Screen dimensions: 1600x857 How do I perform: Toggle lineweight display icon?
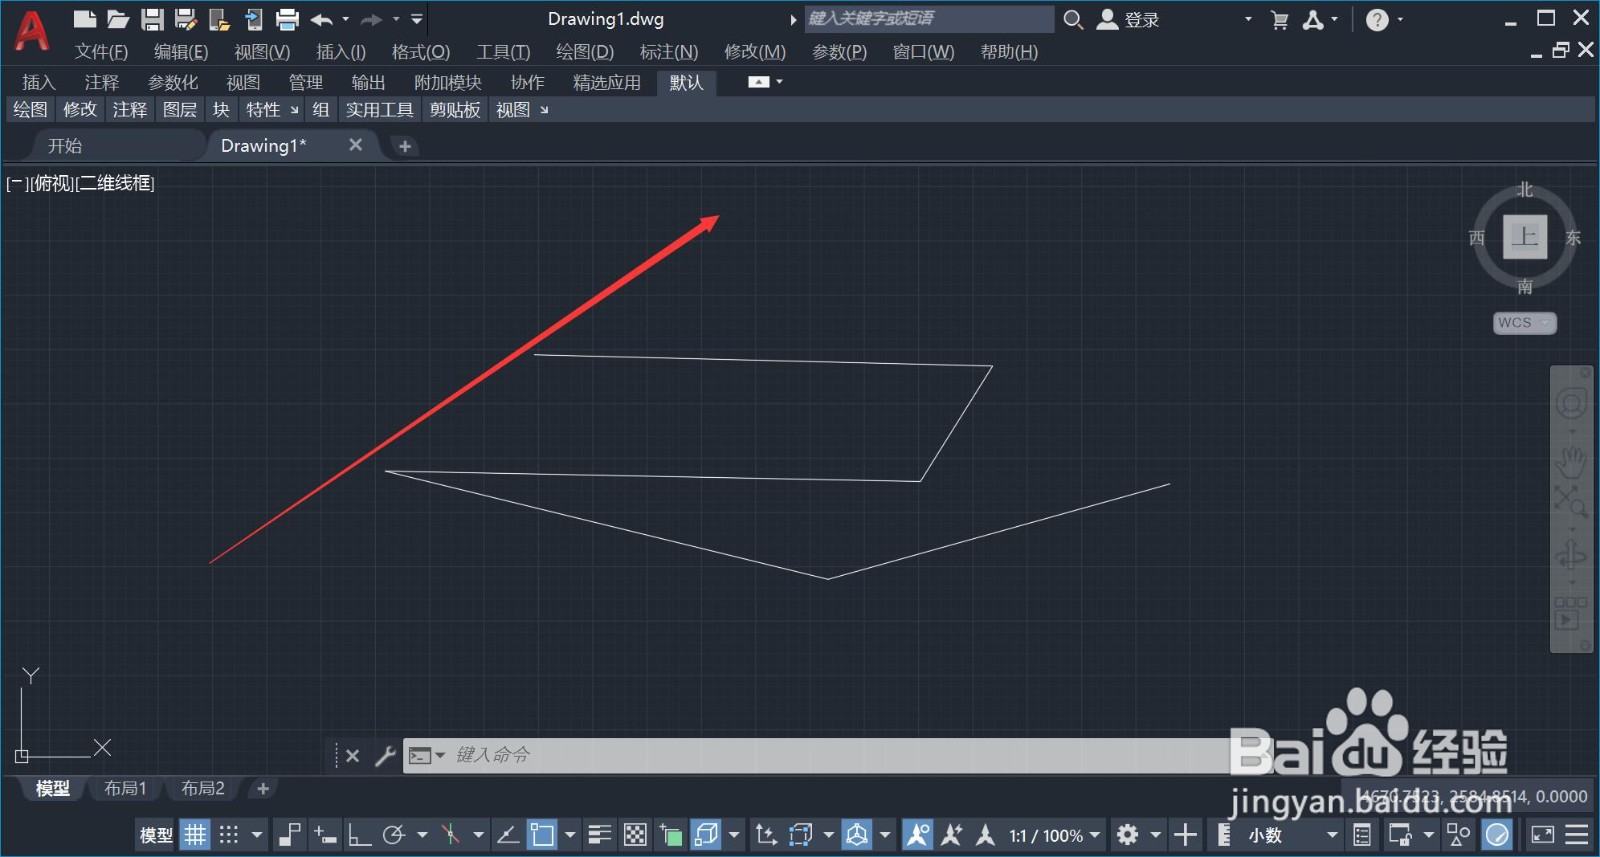point(600,834)
